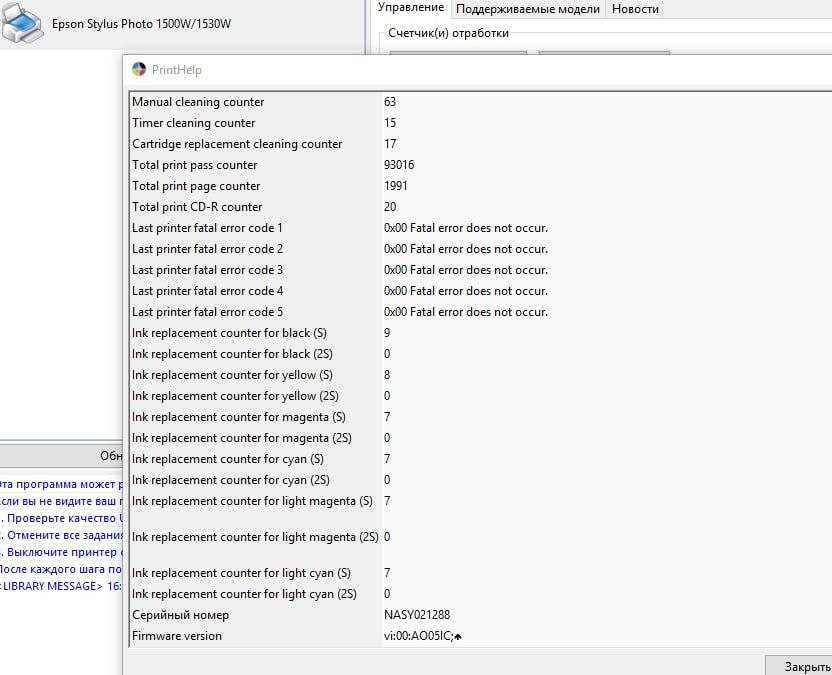
Task: Click Last printer fatal error code 4
Action: [207, 291]
